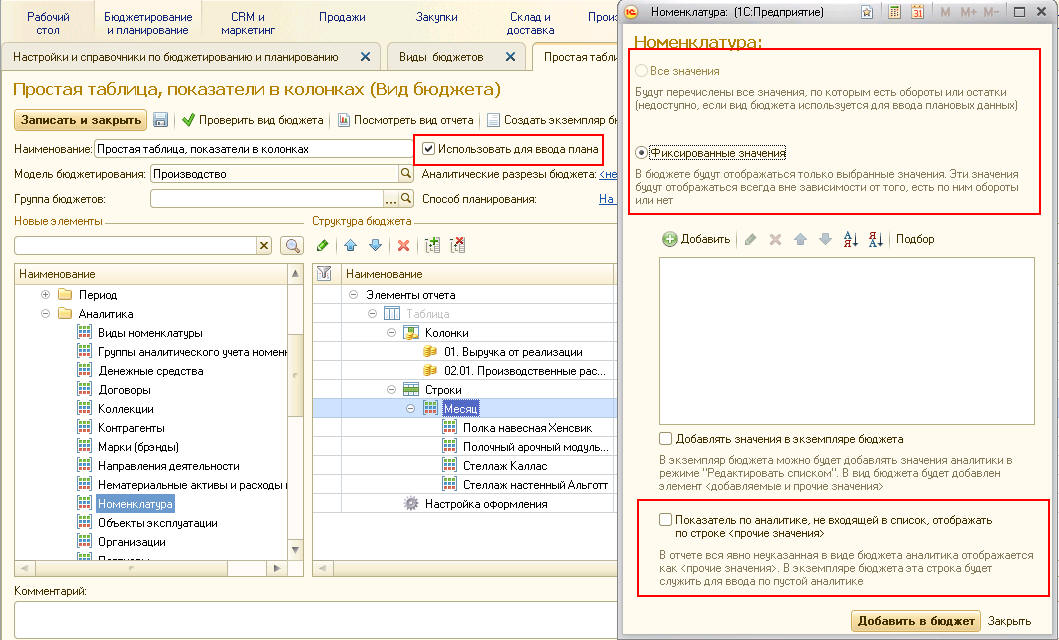
Task: Collapse the Колонки node
Action: (391, 332)
